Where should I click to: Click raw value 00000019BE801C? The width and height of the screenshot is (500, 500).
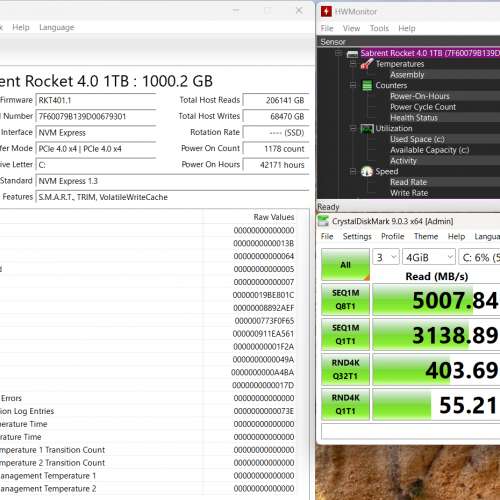(263, 295)
